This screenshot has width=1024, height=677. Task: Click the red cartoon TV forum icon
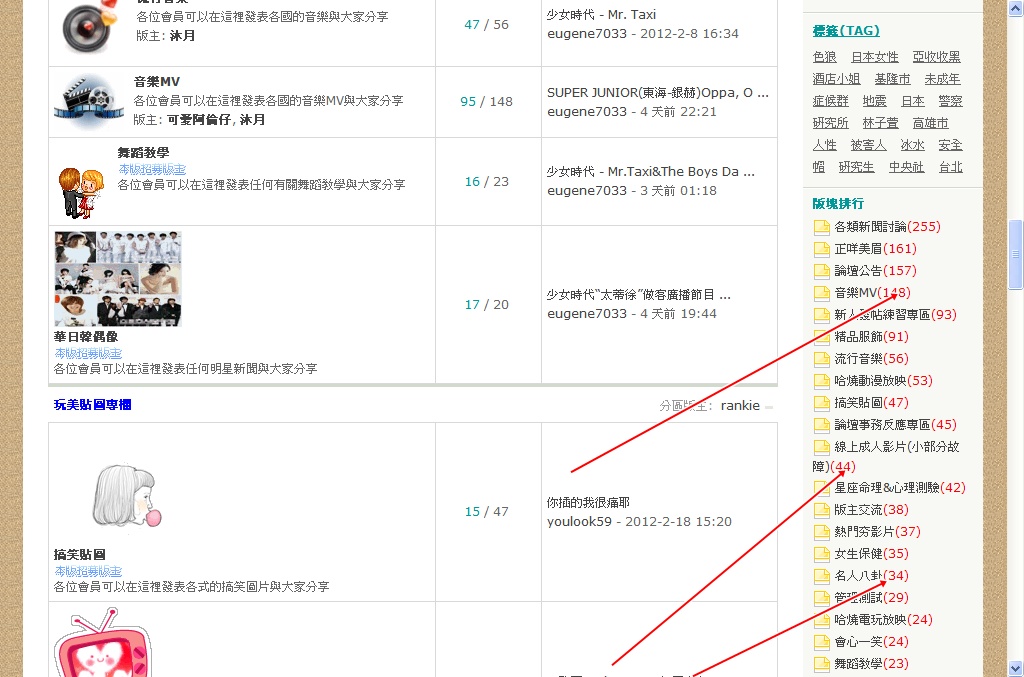tap(102, 643)
